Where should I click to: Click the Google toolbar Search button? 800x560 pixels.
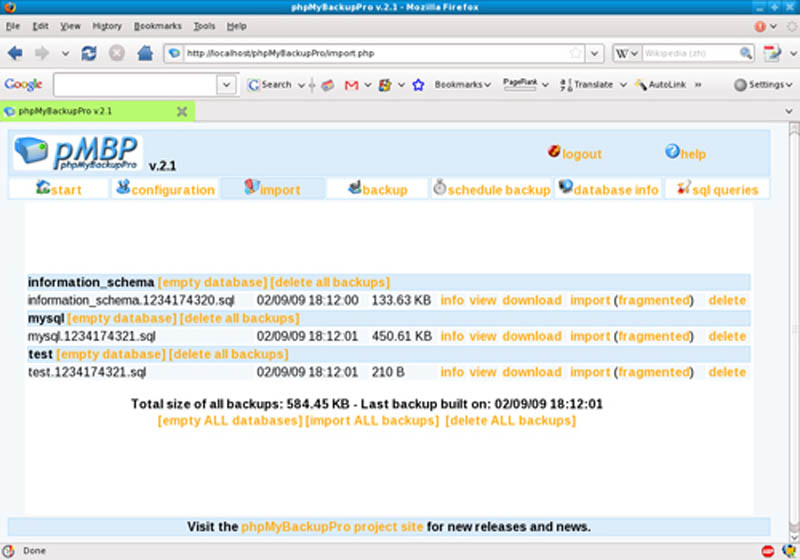click(270, 85)
